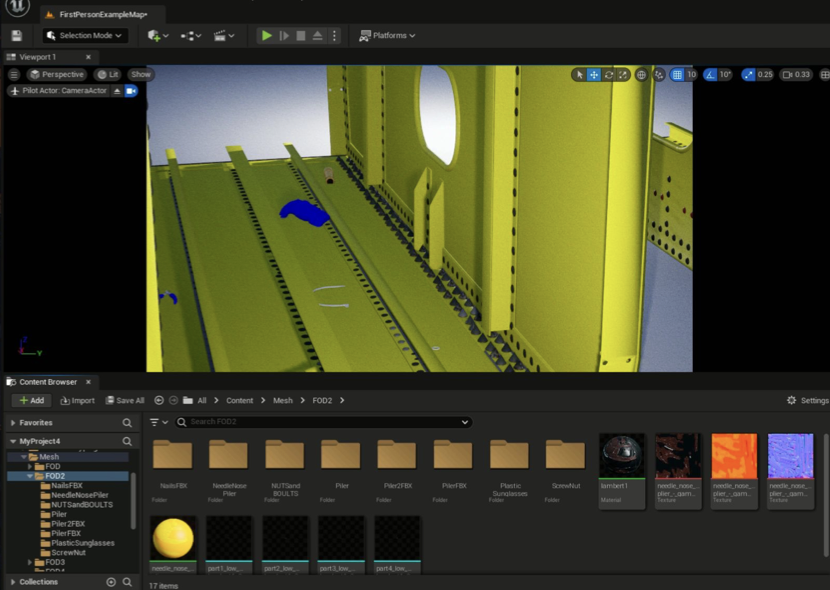
Task: Click the Save All button
Action: pyautogui.click(x=124, y=401)
